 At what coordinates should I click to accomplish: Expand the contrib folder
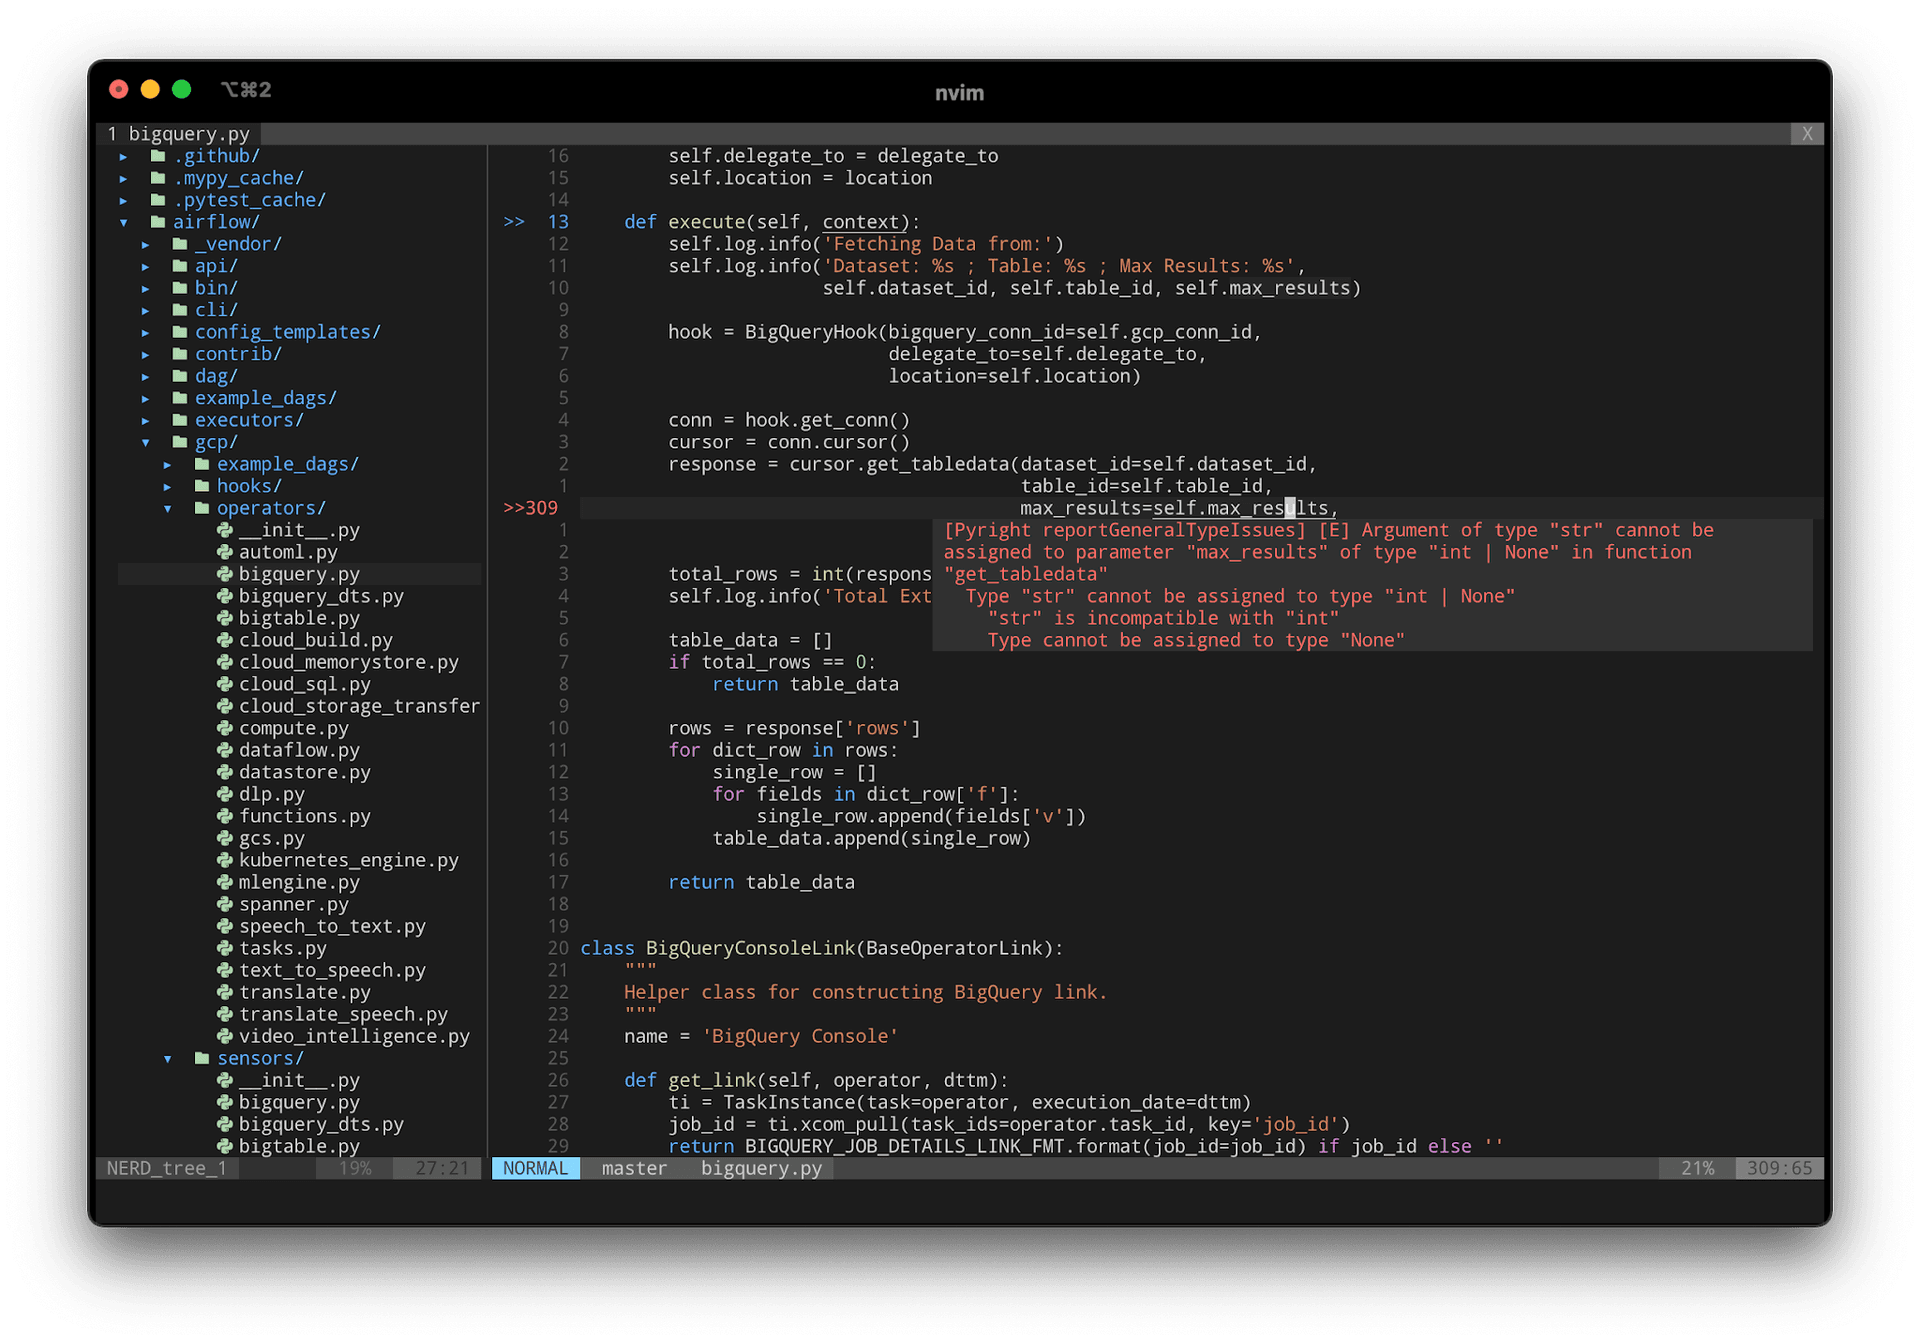[147, 353]
